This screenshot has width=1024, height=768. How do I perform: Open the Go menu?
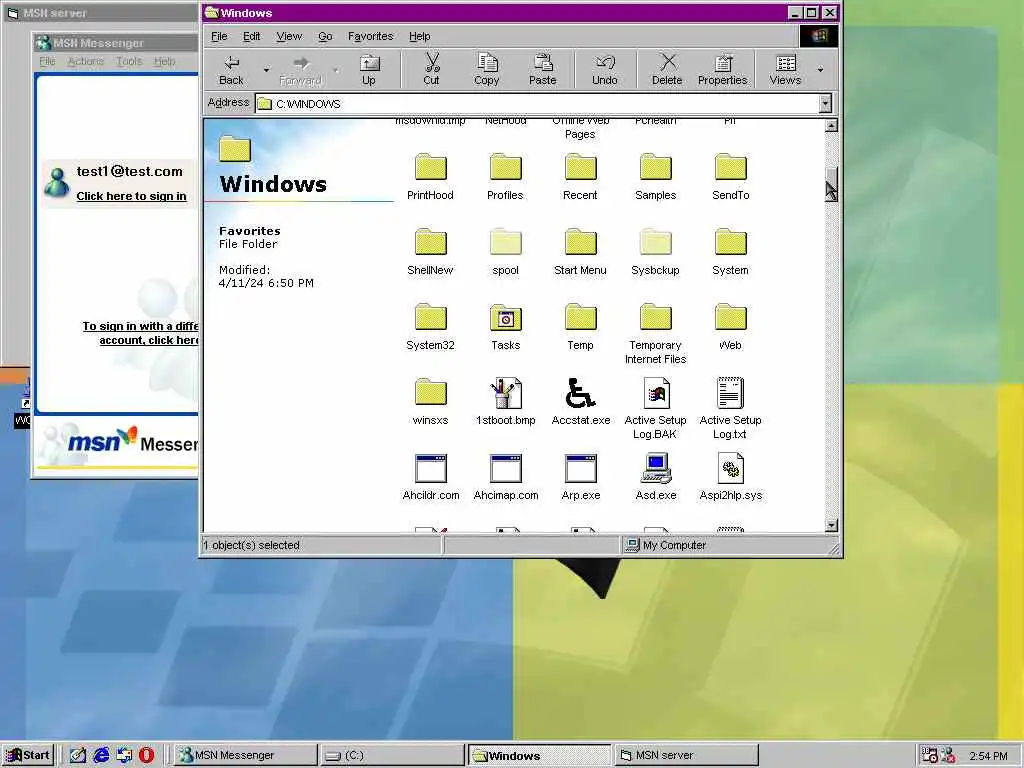(325, 37)
